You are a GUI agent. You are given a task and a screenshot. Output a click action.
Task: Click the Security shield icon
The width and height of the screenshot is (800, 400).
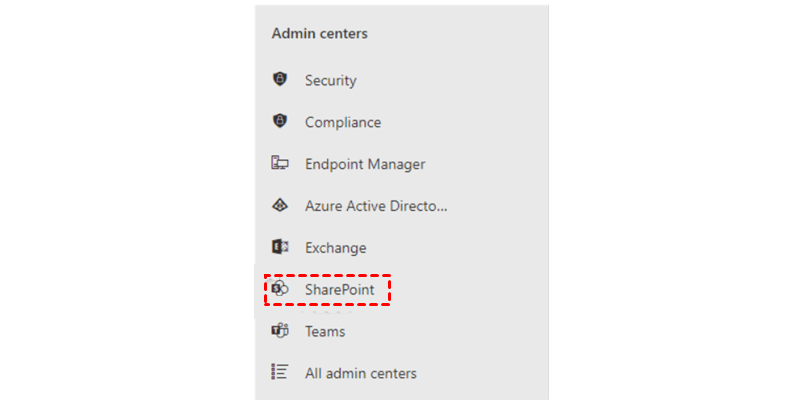coord(280,80)
